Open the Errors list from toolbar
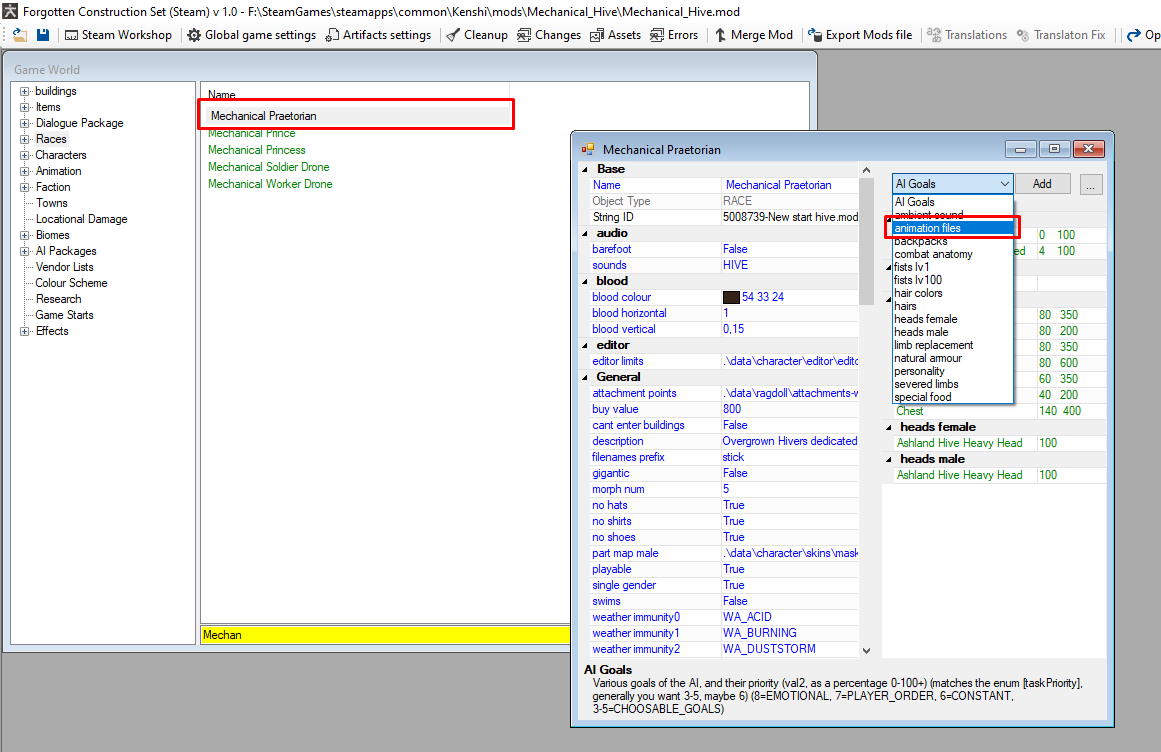The image size is (1161, 752). tap(674, 35)
